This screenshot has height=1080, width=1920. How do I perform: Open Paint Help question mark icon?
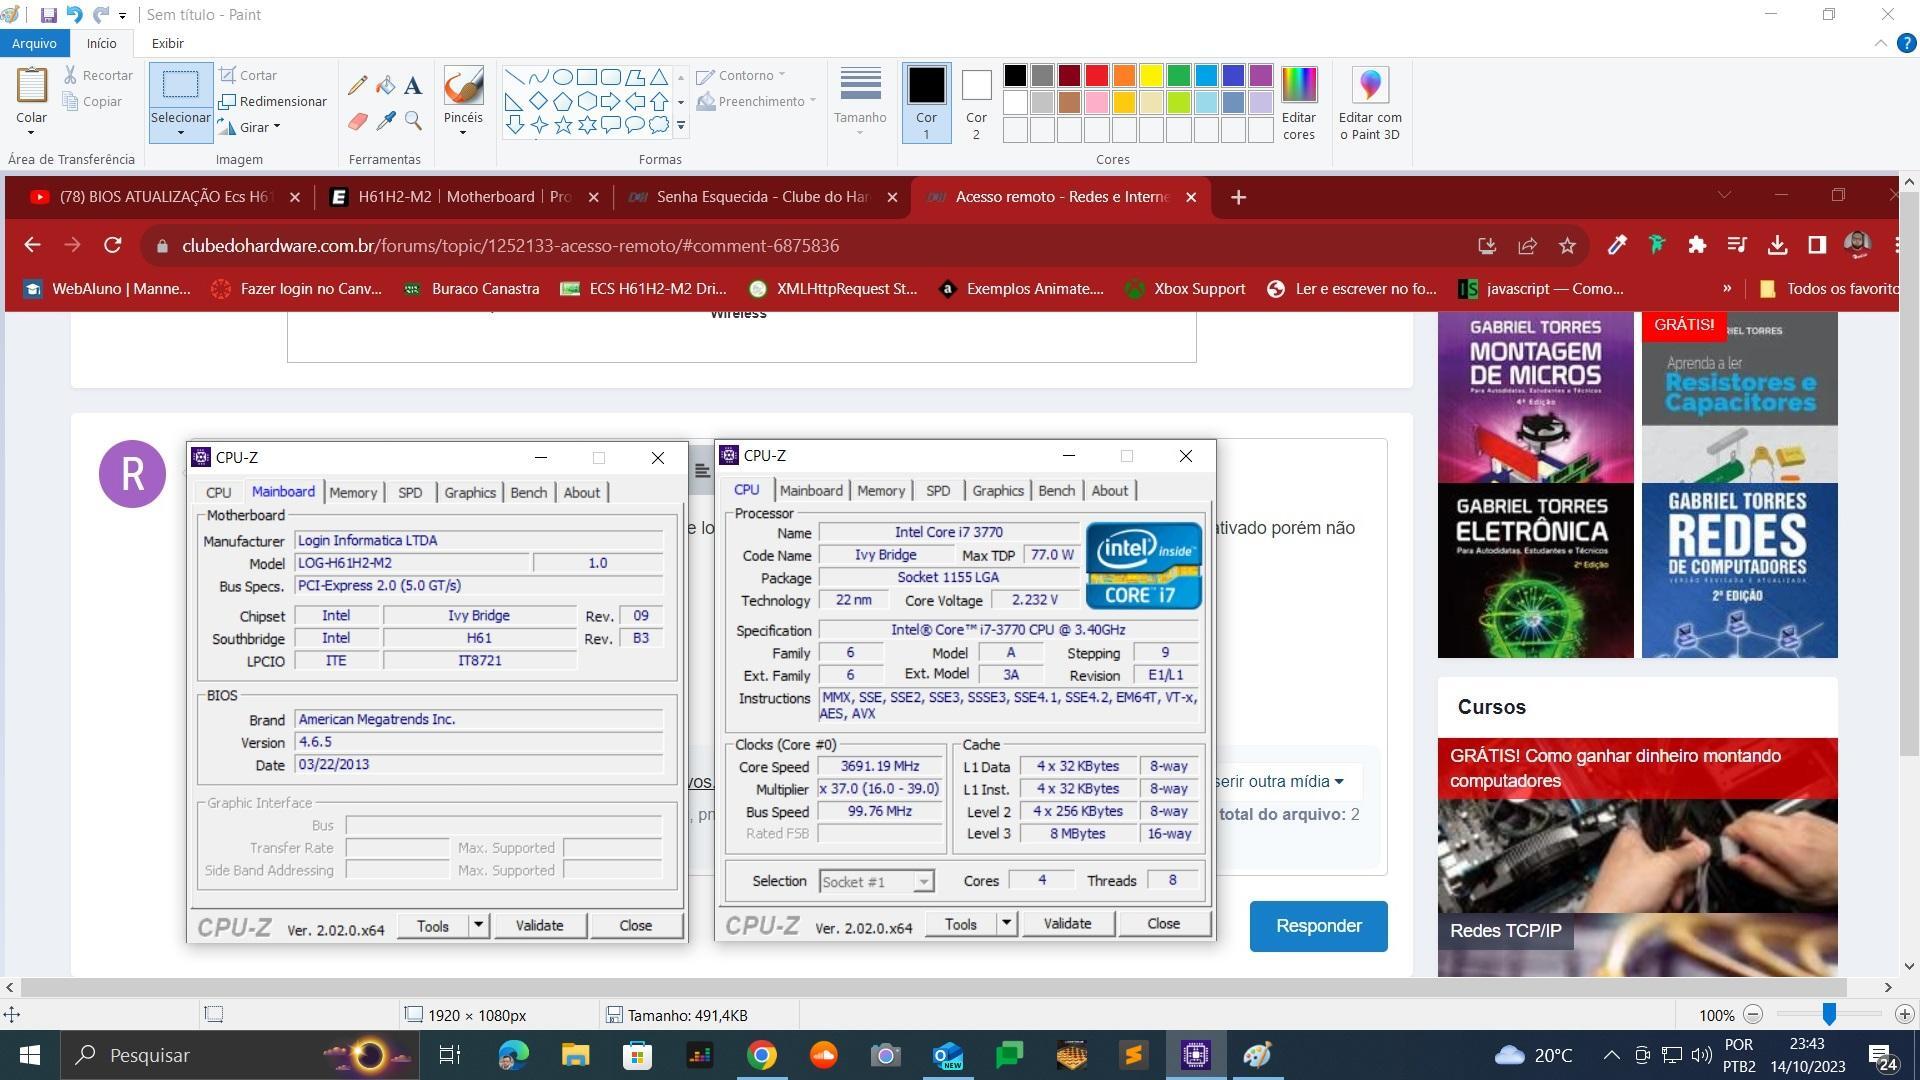point(1906,43)
